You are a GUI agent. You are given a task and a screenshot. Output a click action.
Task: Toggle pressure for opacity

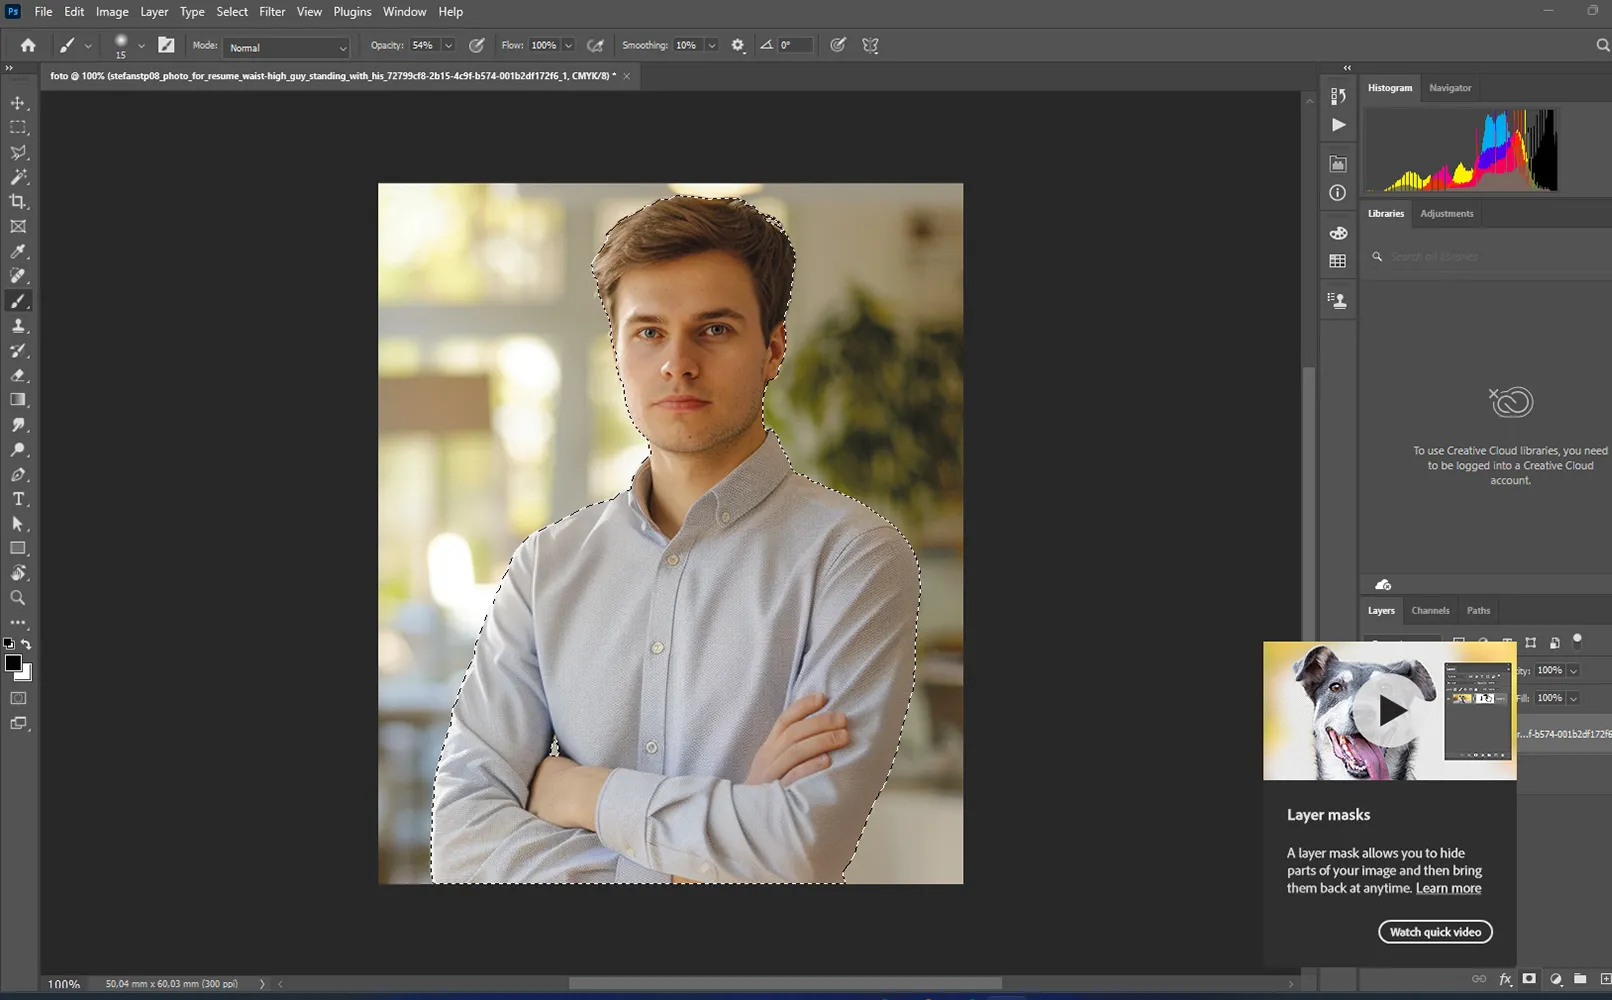coord(477,45)
